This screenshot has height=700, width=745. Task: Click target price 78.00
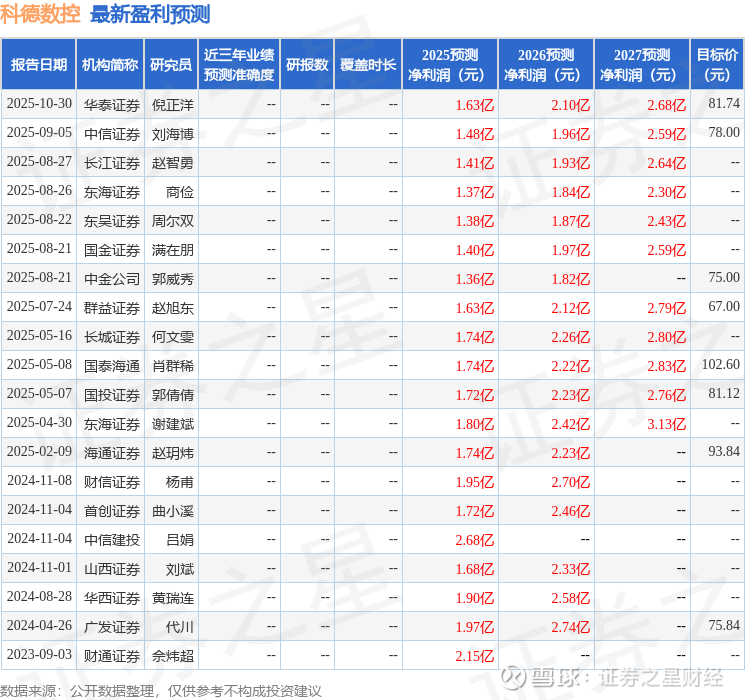(x=724, y=133)
